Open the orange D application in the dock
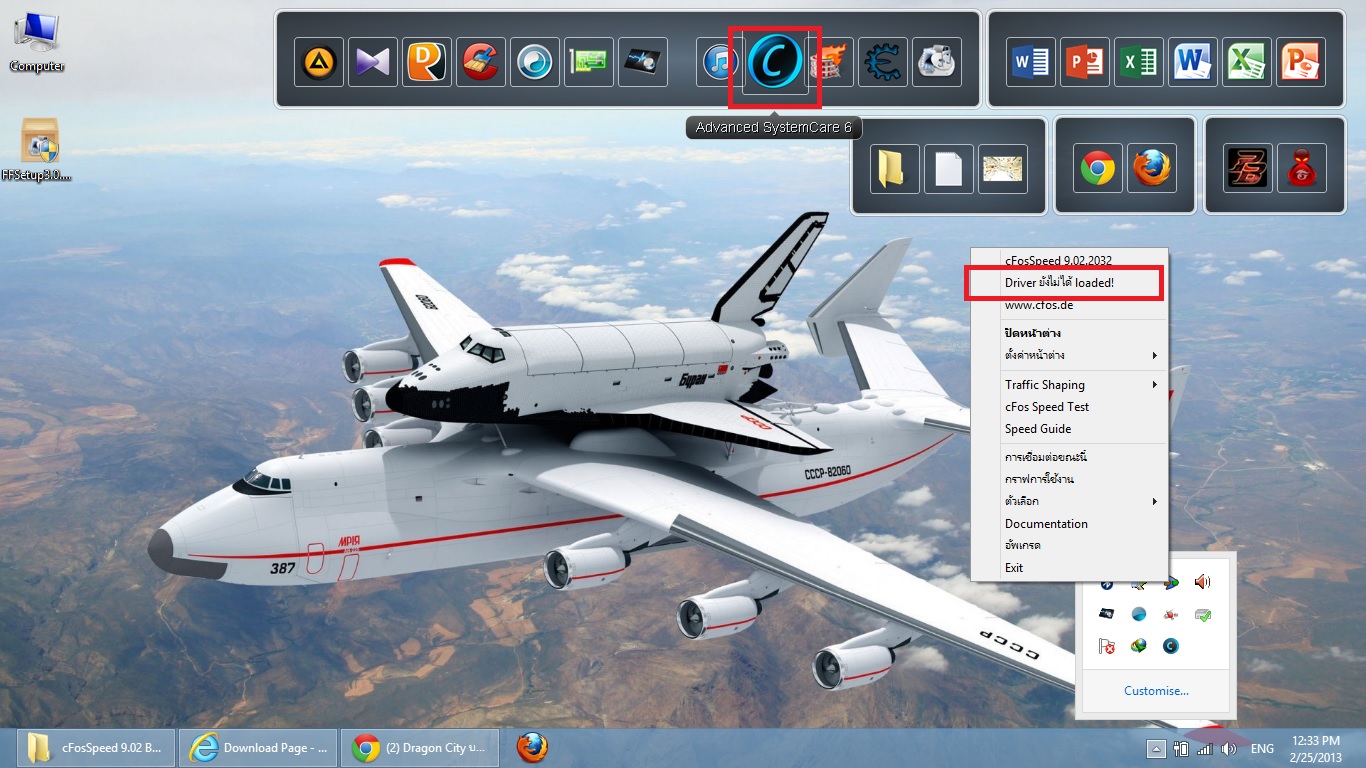 (428, 62)
